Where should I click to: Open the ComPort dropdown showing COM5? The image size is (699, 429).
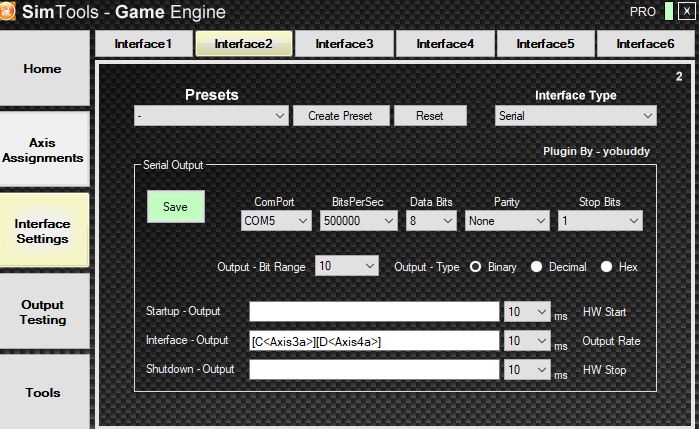(275, 220)
